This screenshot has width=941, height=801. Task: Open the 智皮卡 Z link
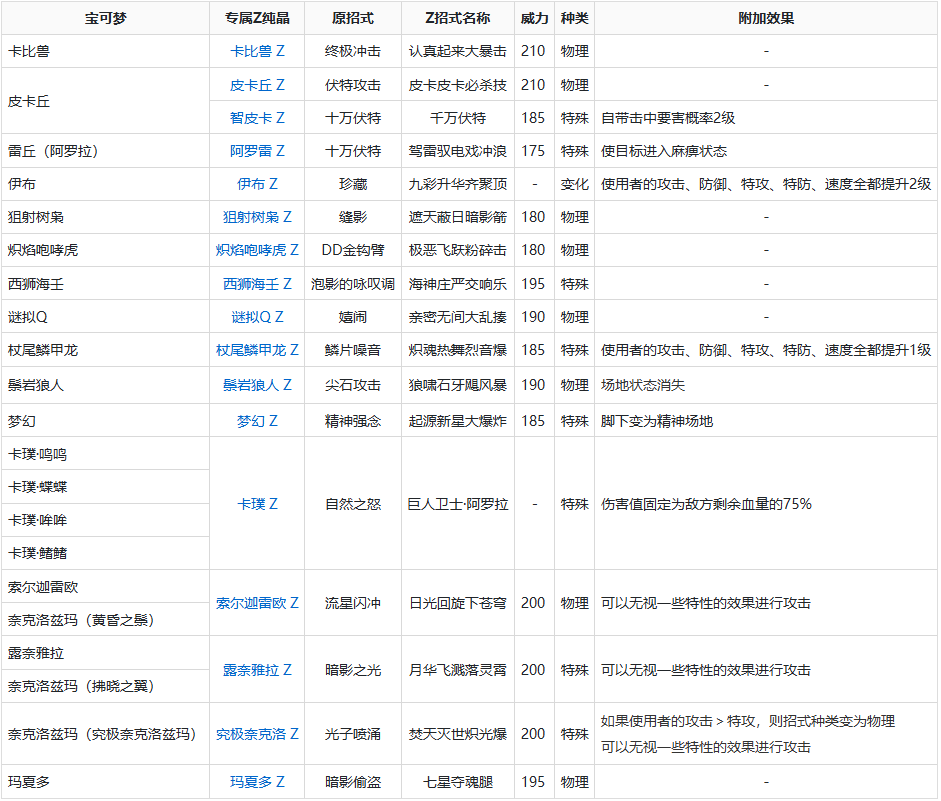coord(257,118)
